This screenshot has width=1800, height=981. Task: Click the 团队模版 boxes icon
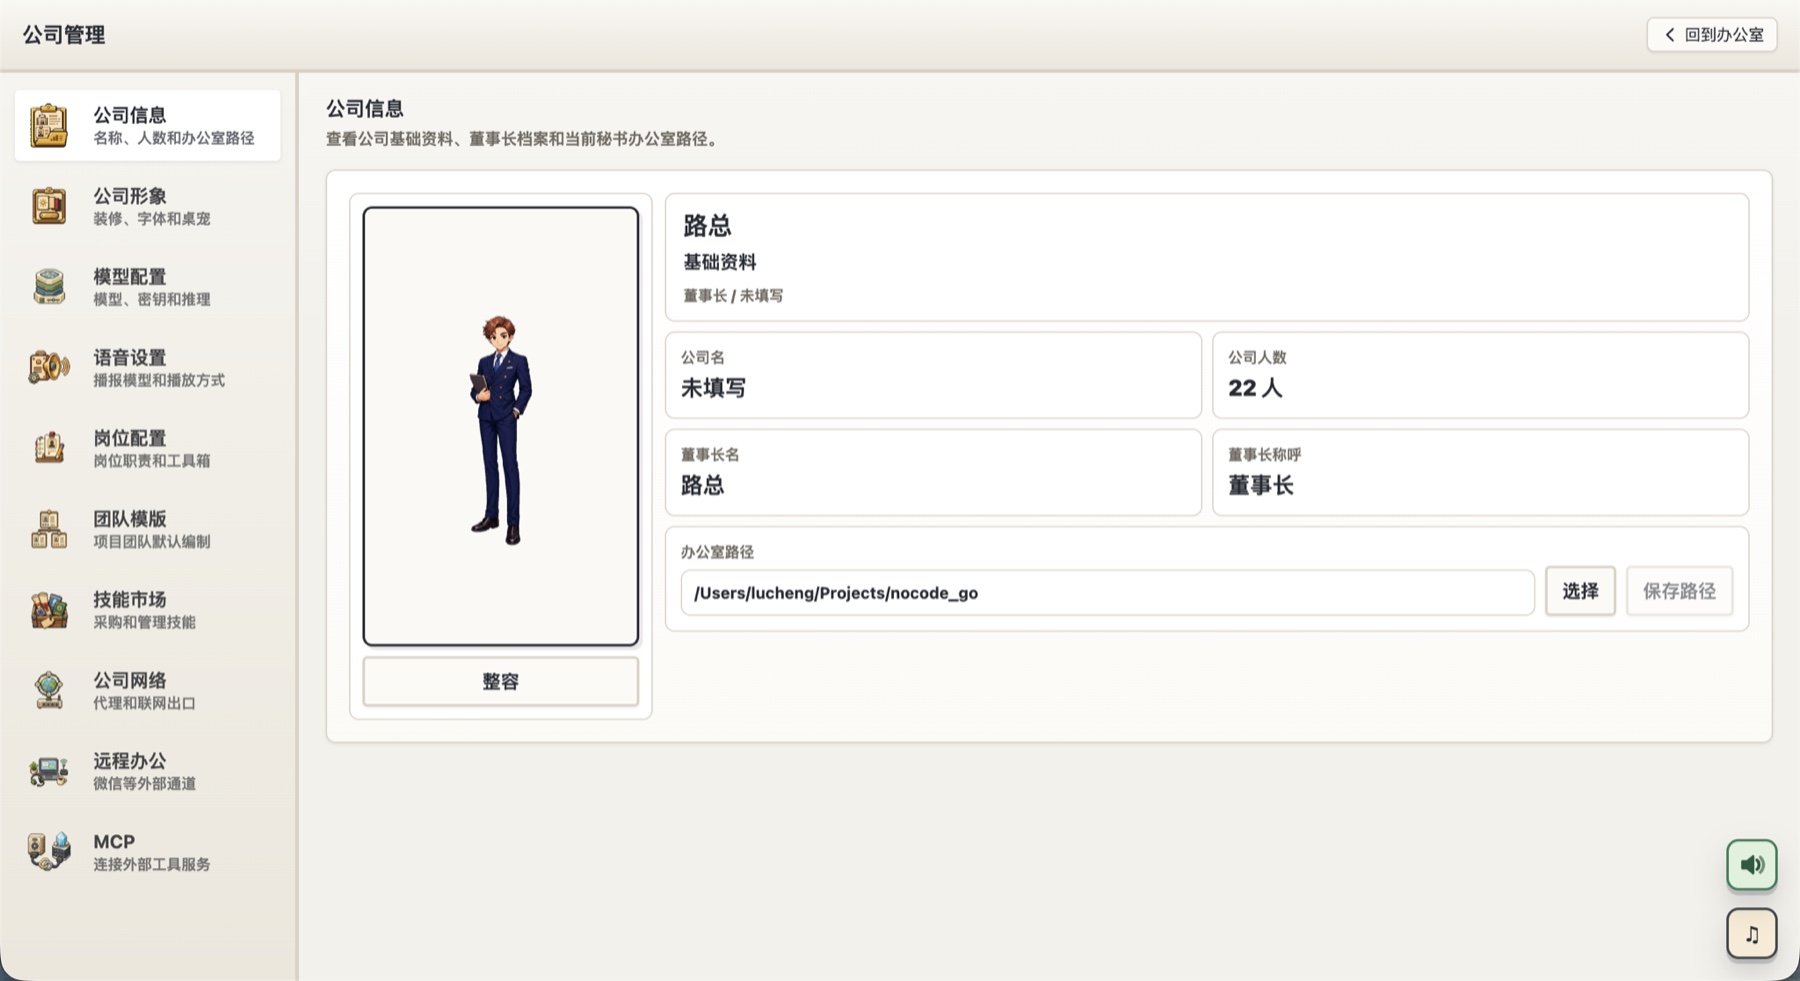pos(48,529)
